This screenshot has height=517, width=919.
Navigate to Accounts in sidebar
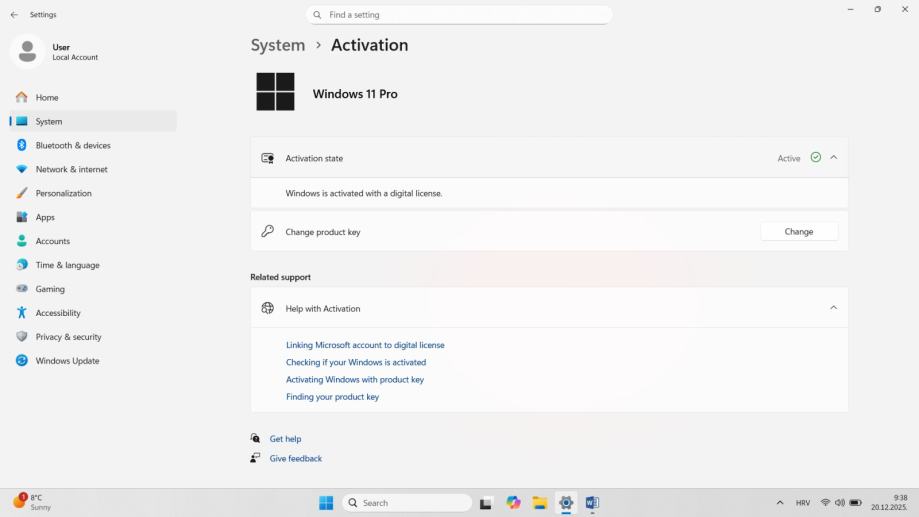coord(52,241)
